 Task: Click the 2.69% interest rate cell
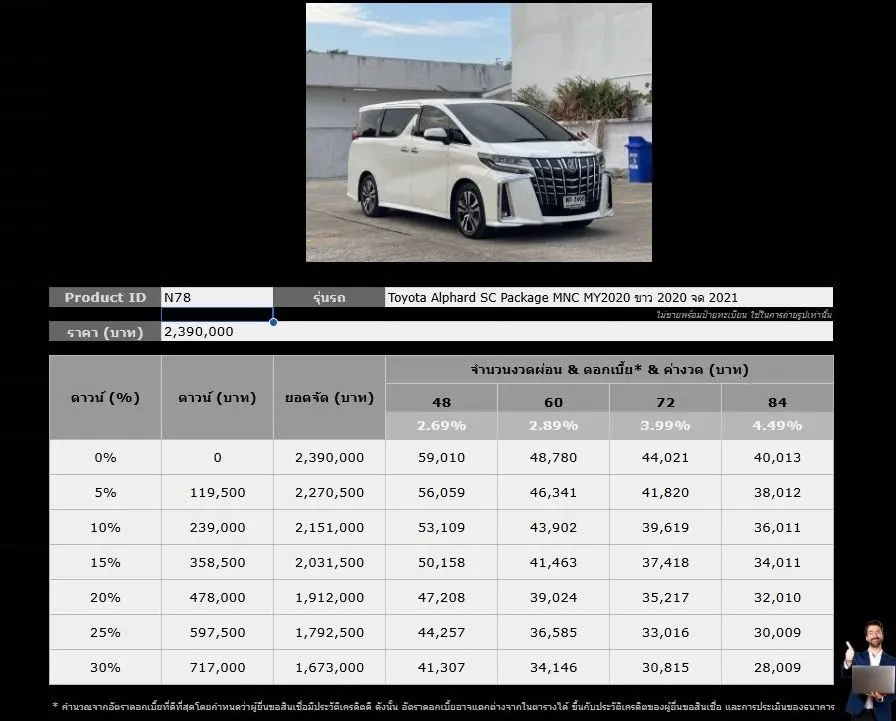441,426
